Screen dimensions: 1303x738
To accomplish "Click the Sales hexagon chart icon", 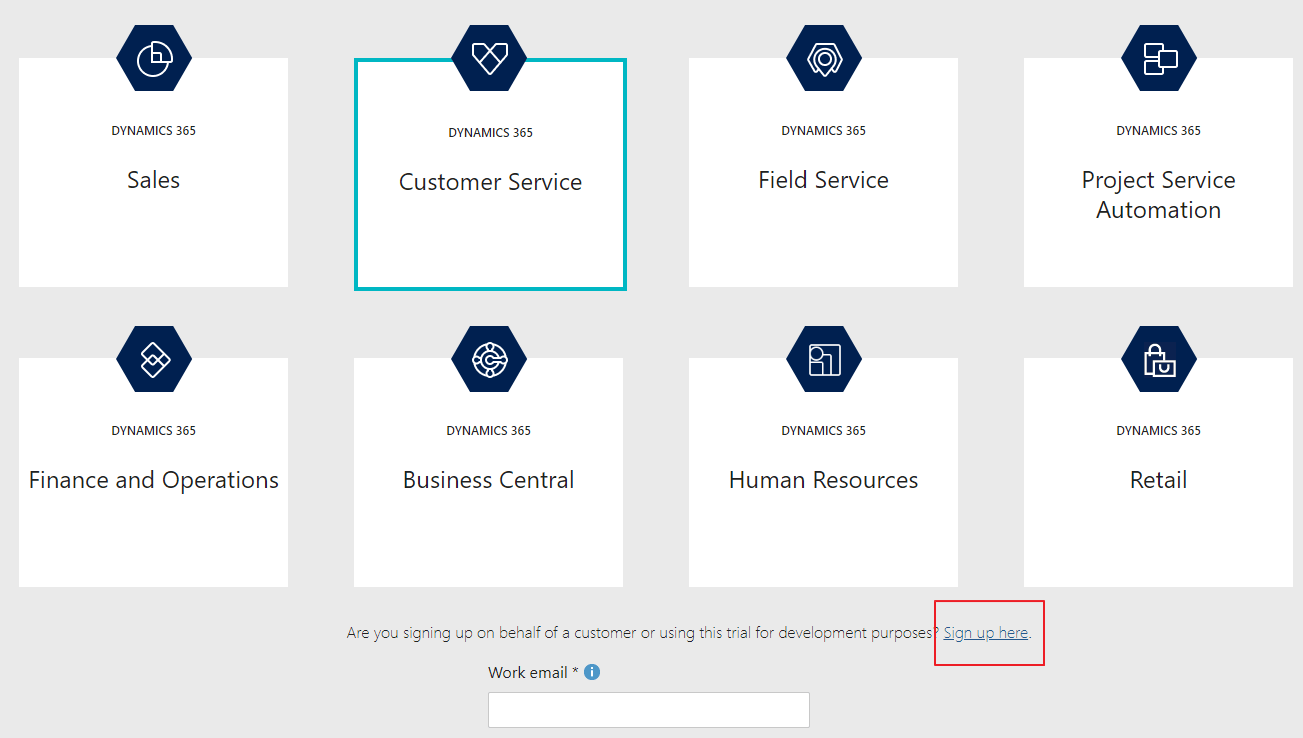I will click(x=153, y=58).
